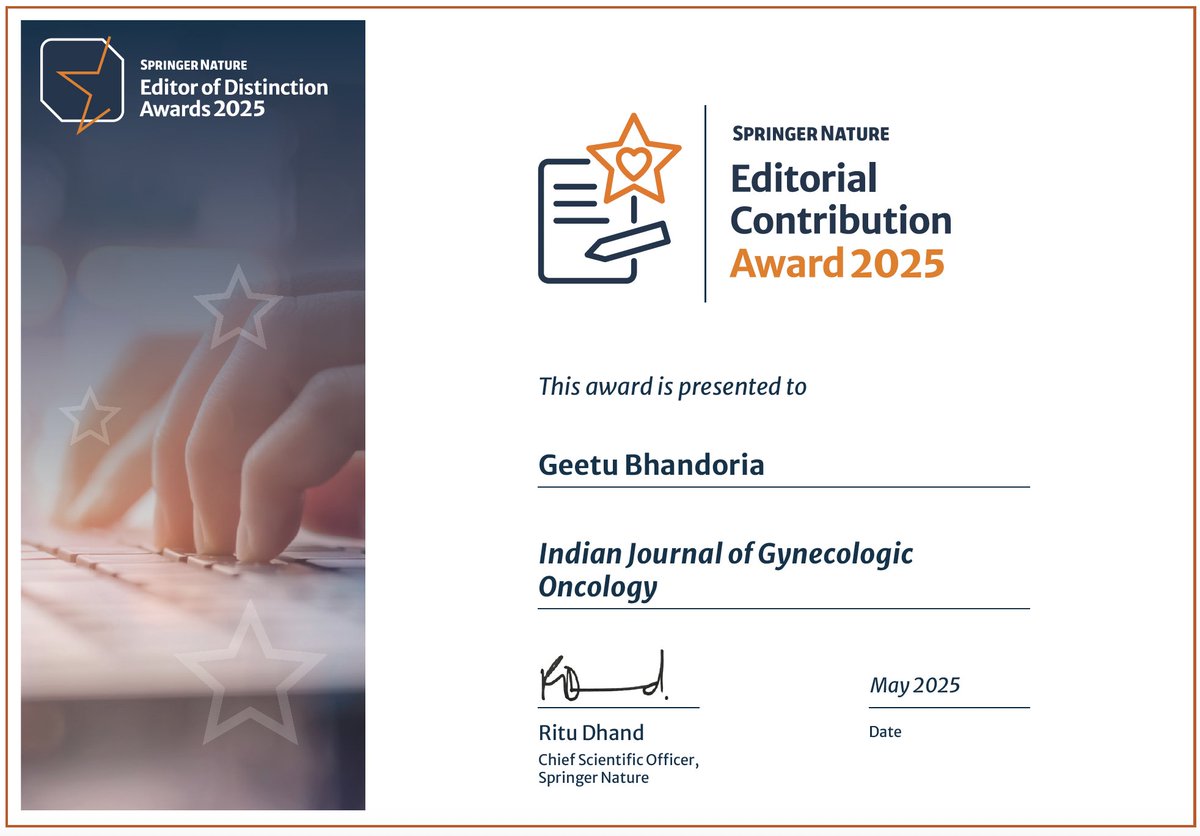Click the signer name "Ritu Dhand"
The image size is (1200, 836).
coord(591,732)
